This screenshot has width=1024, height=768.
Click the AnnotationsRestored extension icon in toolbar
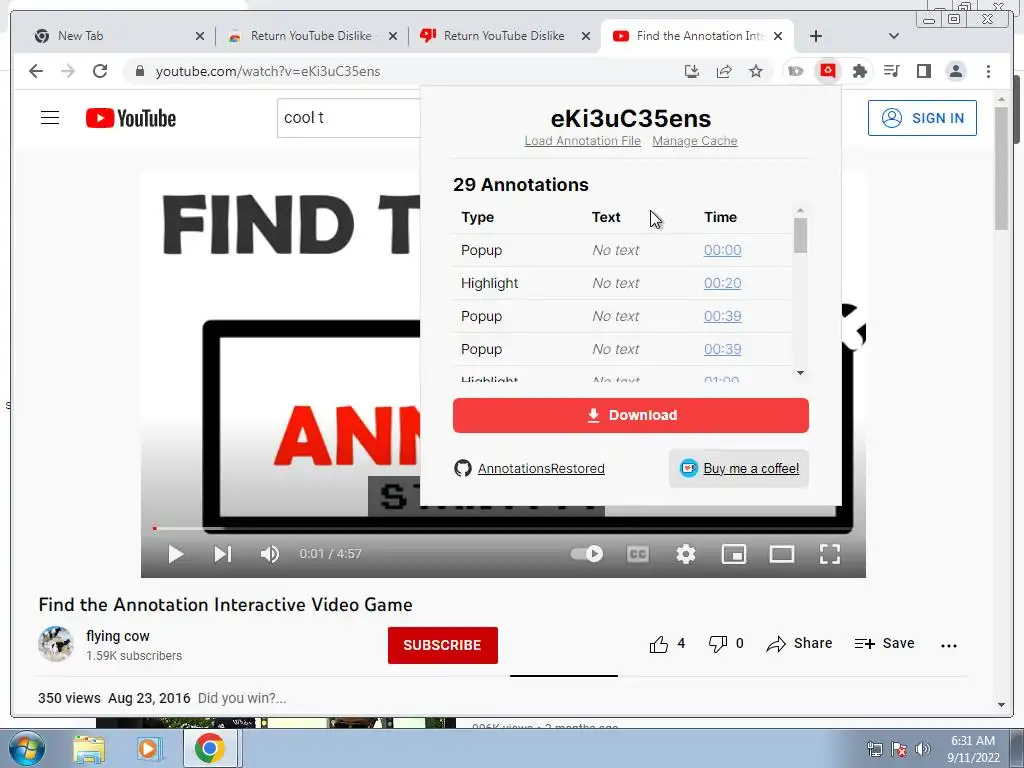827,71
